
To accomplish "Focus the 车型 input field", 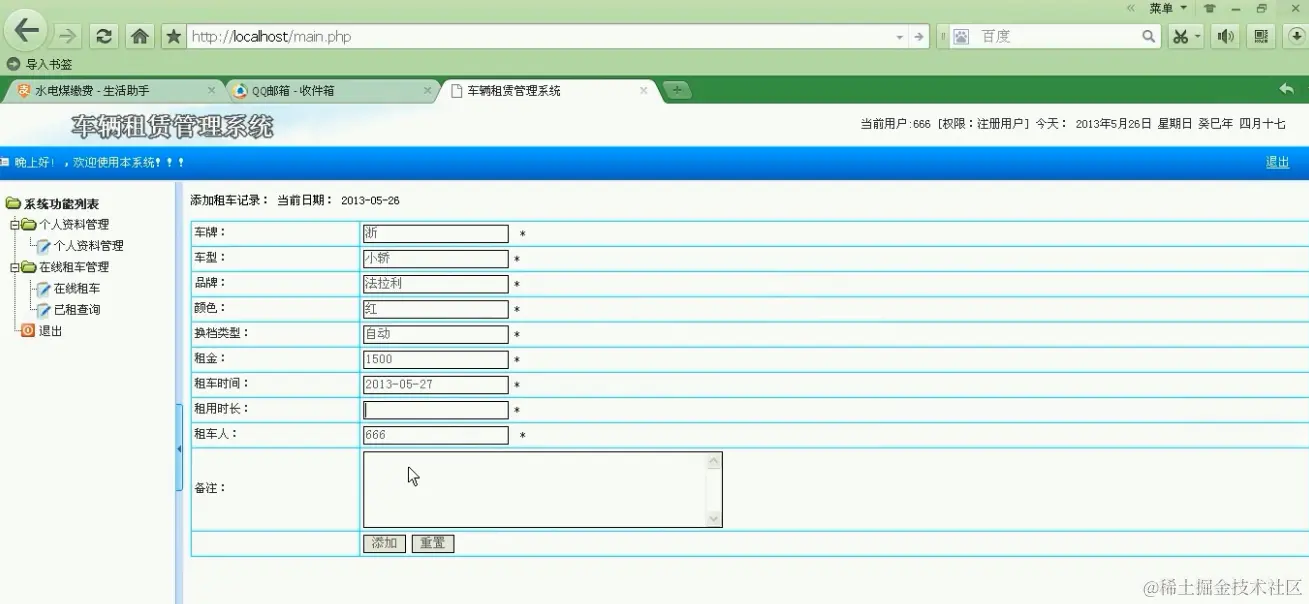I will (x=436, y=259).
